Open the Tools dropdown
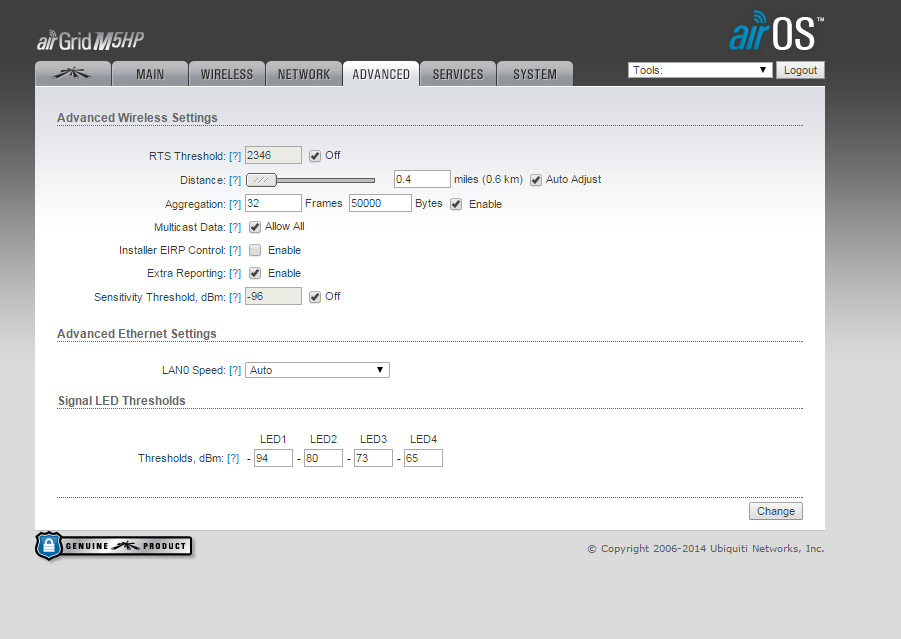This screenshot has width=901, height=639. [700, 70]
